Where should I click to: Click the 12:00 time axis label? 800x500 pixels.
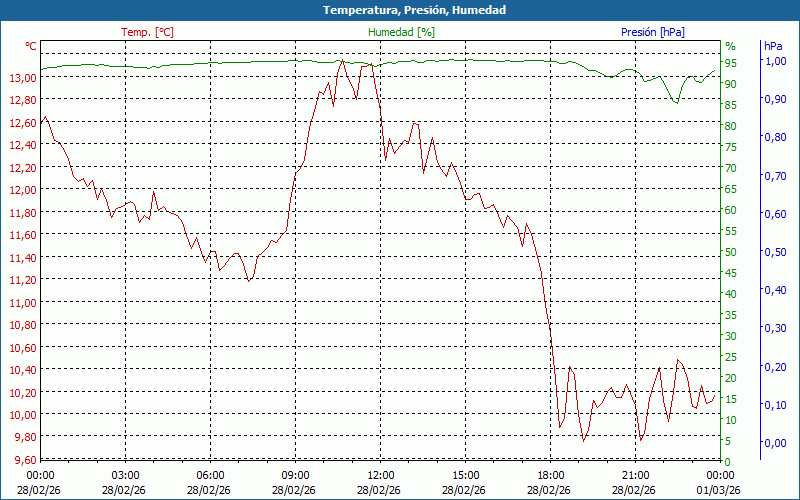tap(381, 475)
